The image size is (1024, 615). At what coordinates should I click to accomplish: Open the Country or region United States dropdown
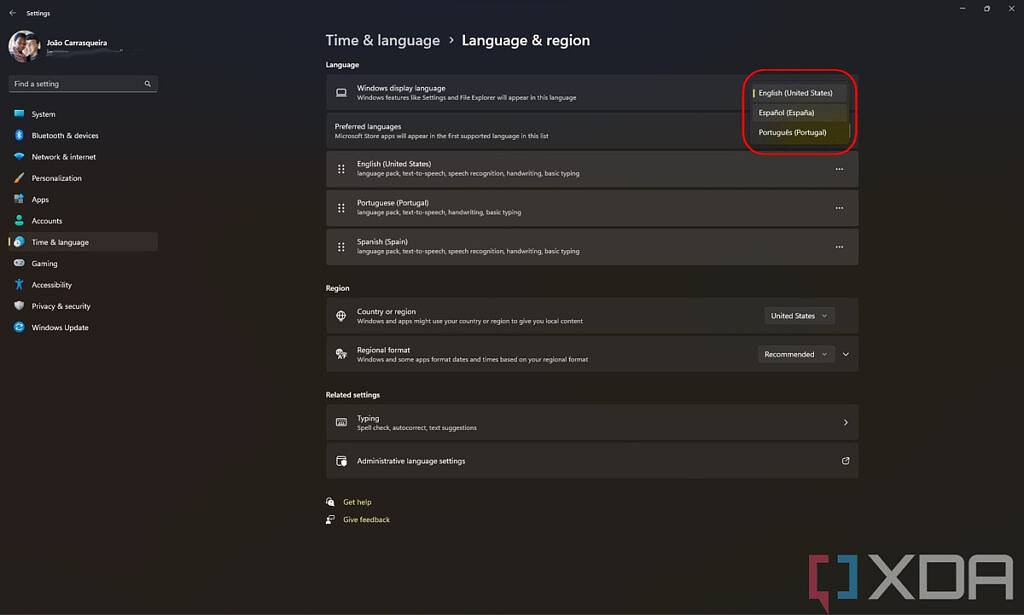799,315
